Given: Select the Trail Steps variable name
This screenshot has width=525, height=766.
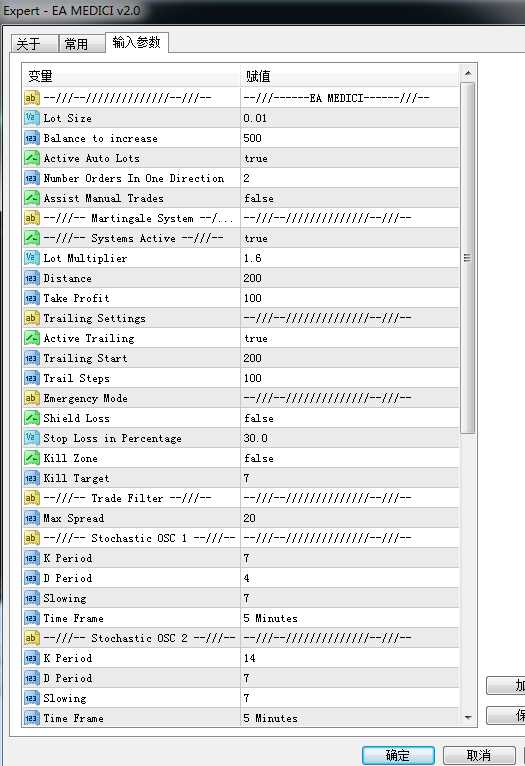Looking at the screenshot, I should pyautogui.click(x=77, y=379).
